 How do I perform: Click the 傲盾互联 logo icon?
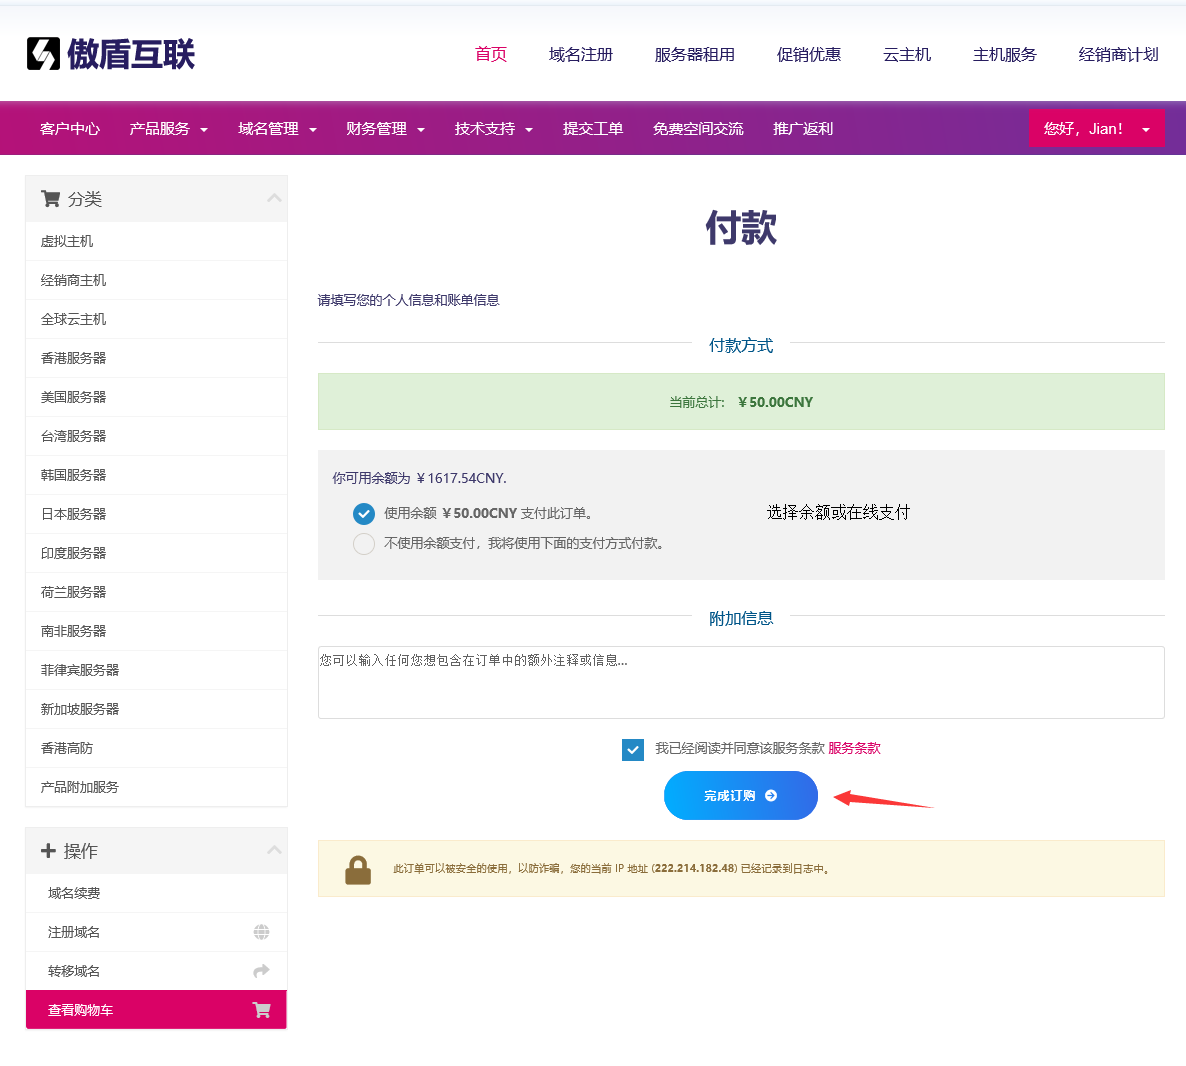pos(43,54)
